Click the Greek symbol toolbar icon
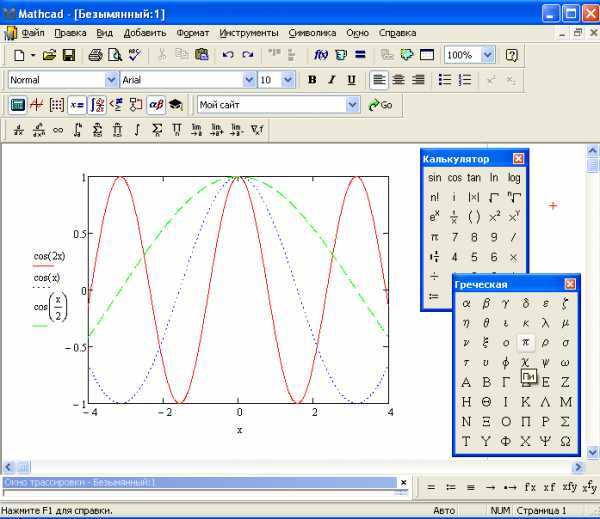Screen dimensions: 600x519 tap(156, 104)
